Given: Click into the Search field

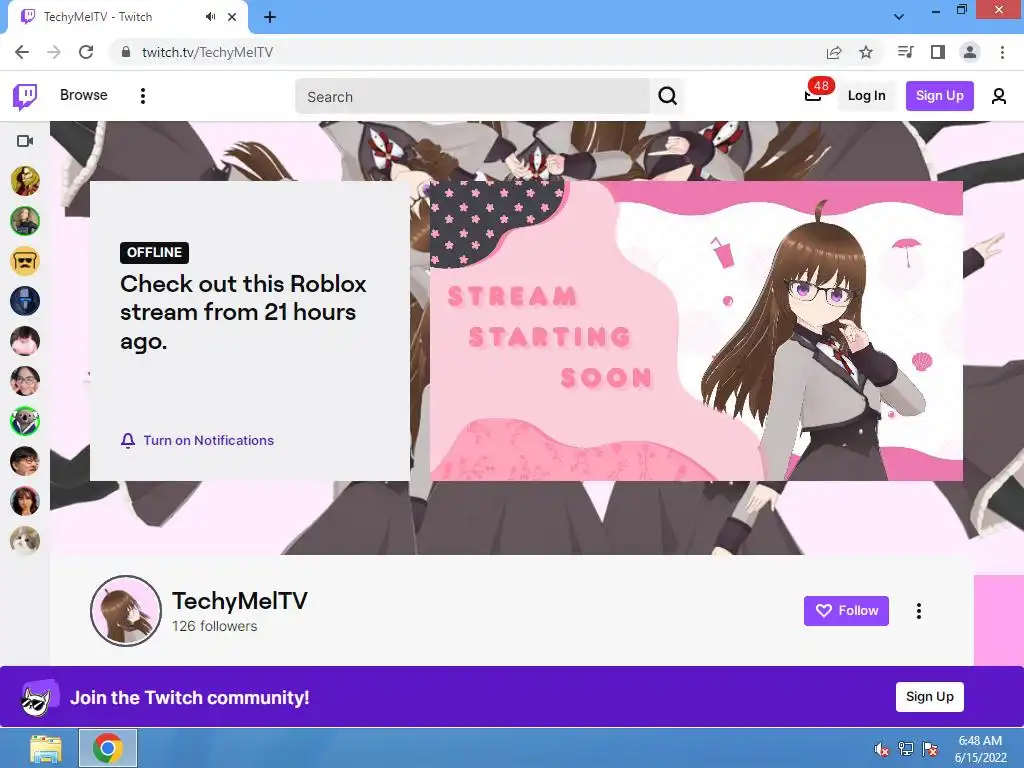Looking at the screenshot, I should [472, 97].
